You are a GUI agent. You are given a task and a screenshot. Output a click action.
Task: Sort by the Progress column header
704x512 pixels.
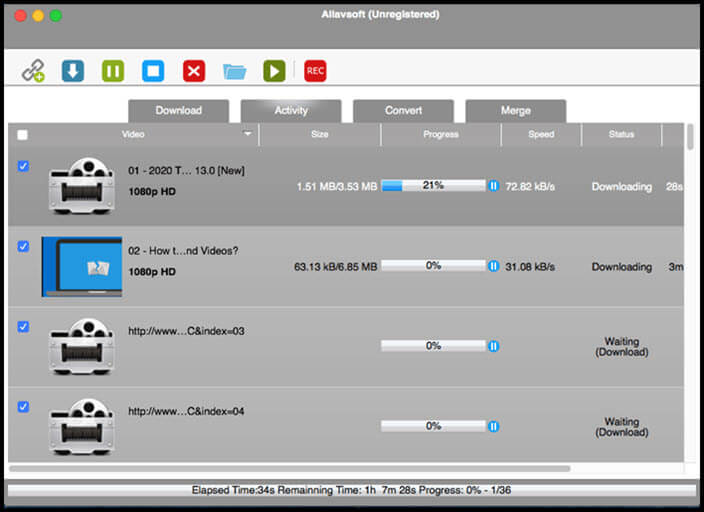[441, 134]
